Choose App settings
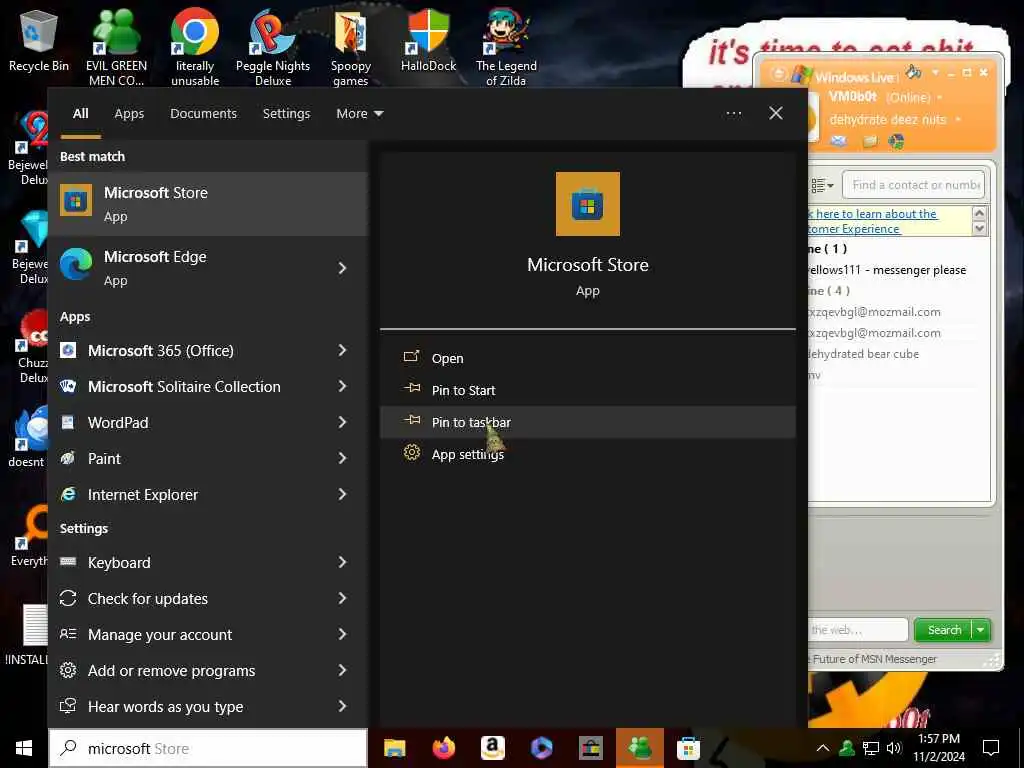This screenshot has width=1024, height=768. [x=588, y=454]
